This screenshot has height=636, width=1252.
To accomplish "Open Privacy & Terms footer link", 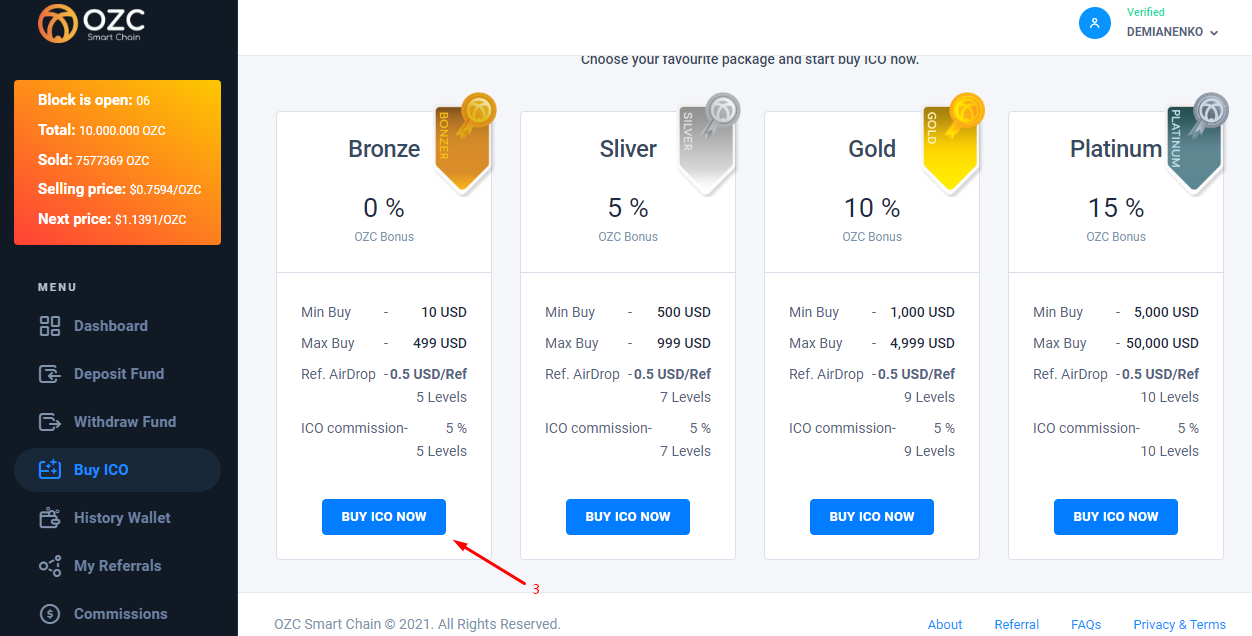I will 1180,624.
